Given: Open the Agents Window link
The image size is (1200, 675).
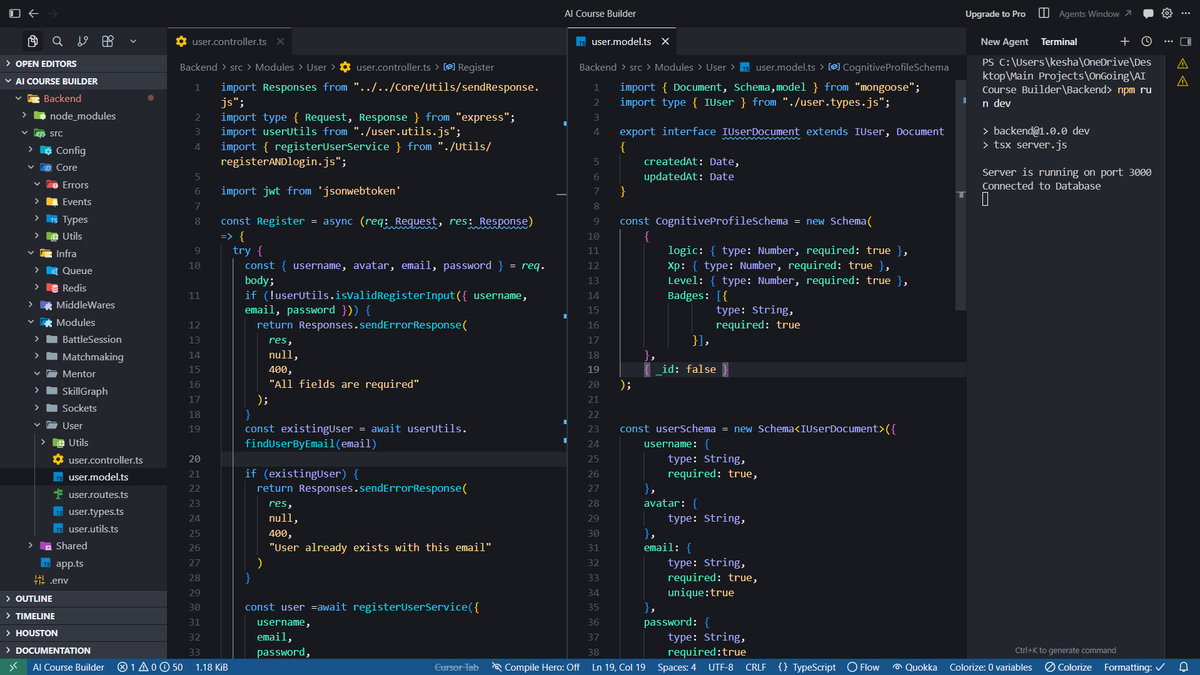Looking at the screenshot, I should (x=1095, y=14).
